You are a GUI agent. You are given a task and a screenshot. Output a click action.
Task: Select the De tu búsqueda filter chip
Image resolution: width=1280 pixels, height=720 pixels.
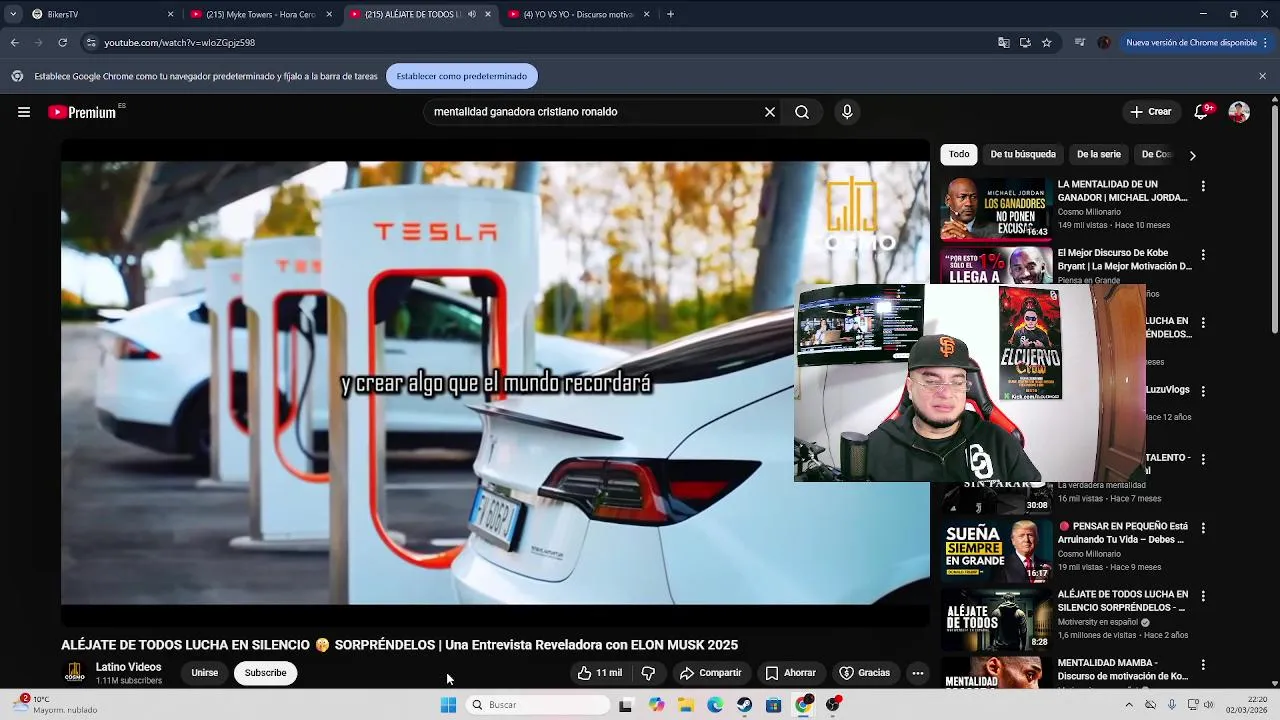(x=1022, y=154)
